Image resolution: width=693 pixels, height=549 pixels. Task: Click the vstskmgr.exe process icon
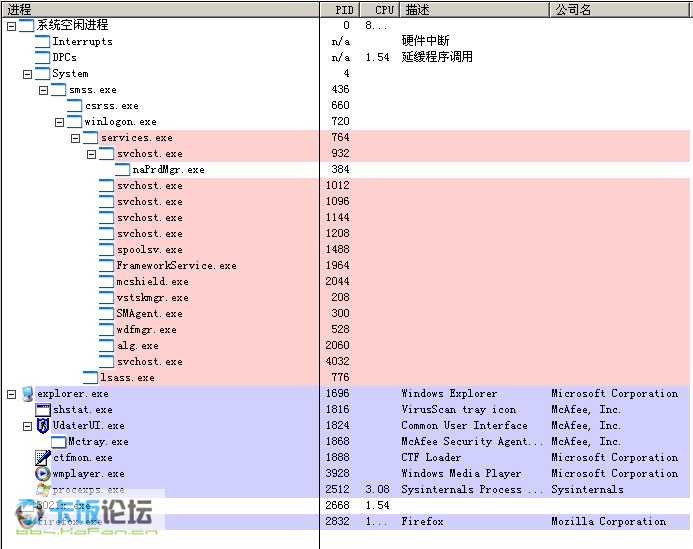[x=107, y=297]
